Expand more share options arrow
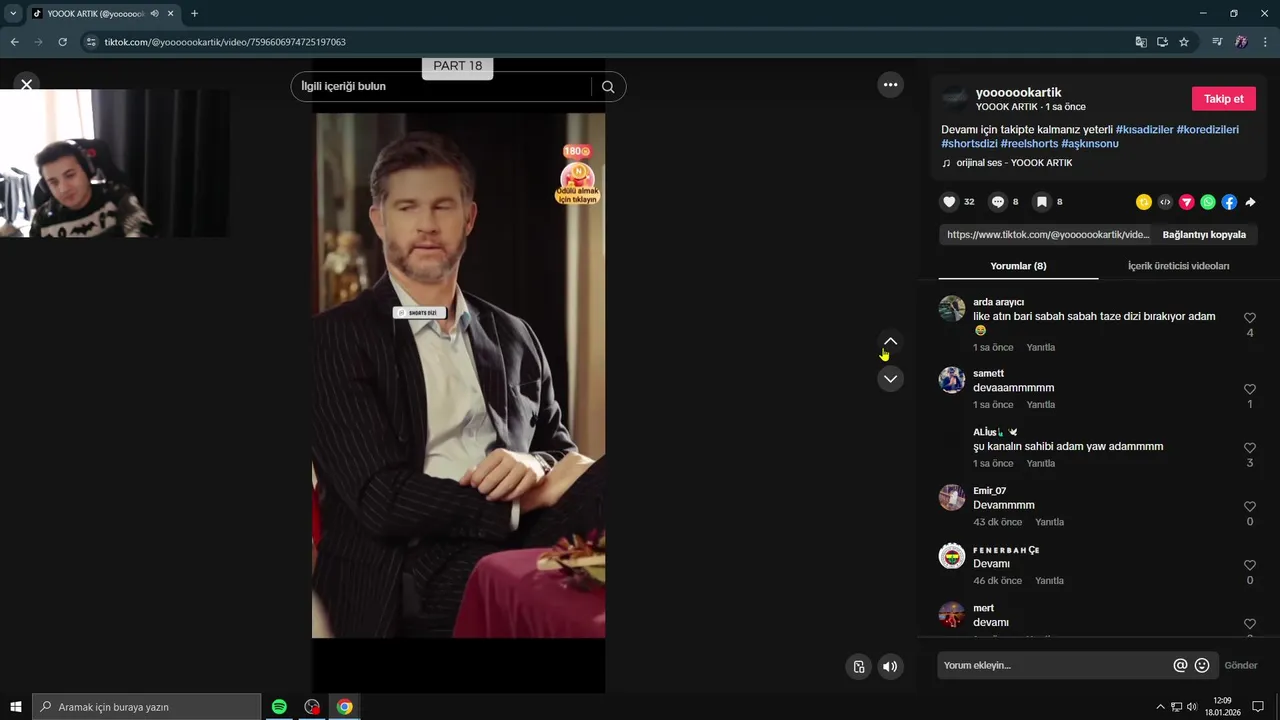1280x720 pixels. coord(1250,202)
